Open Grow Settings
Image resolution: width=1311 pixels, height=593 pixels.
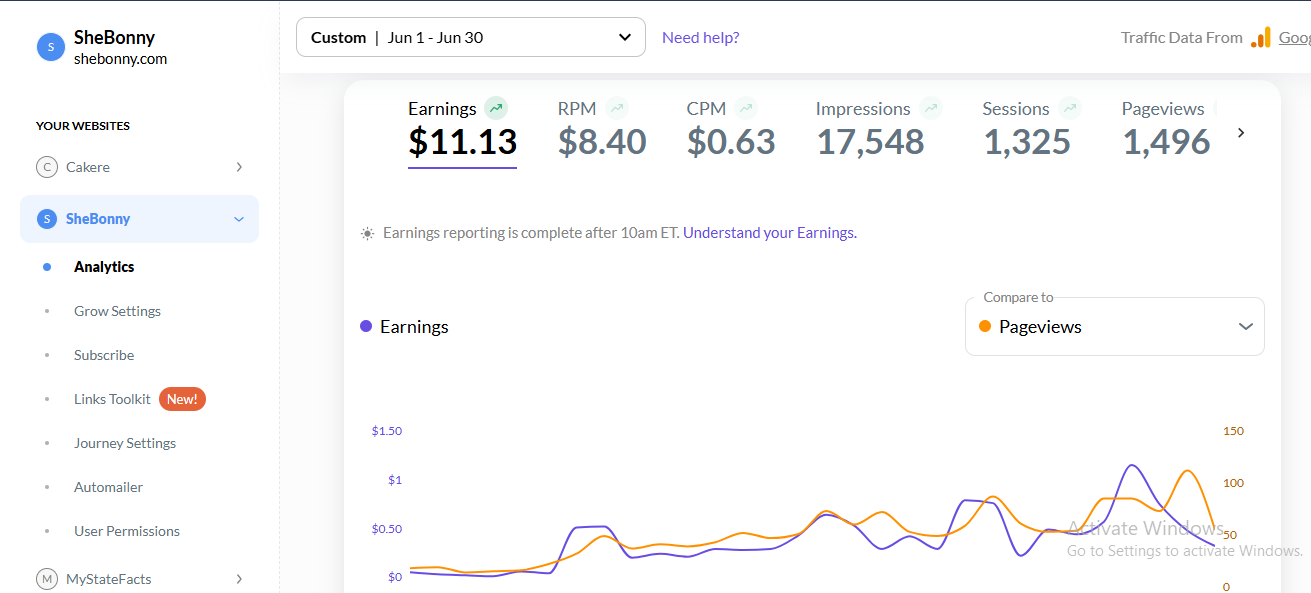pos(117,311)
